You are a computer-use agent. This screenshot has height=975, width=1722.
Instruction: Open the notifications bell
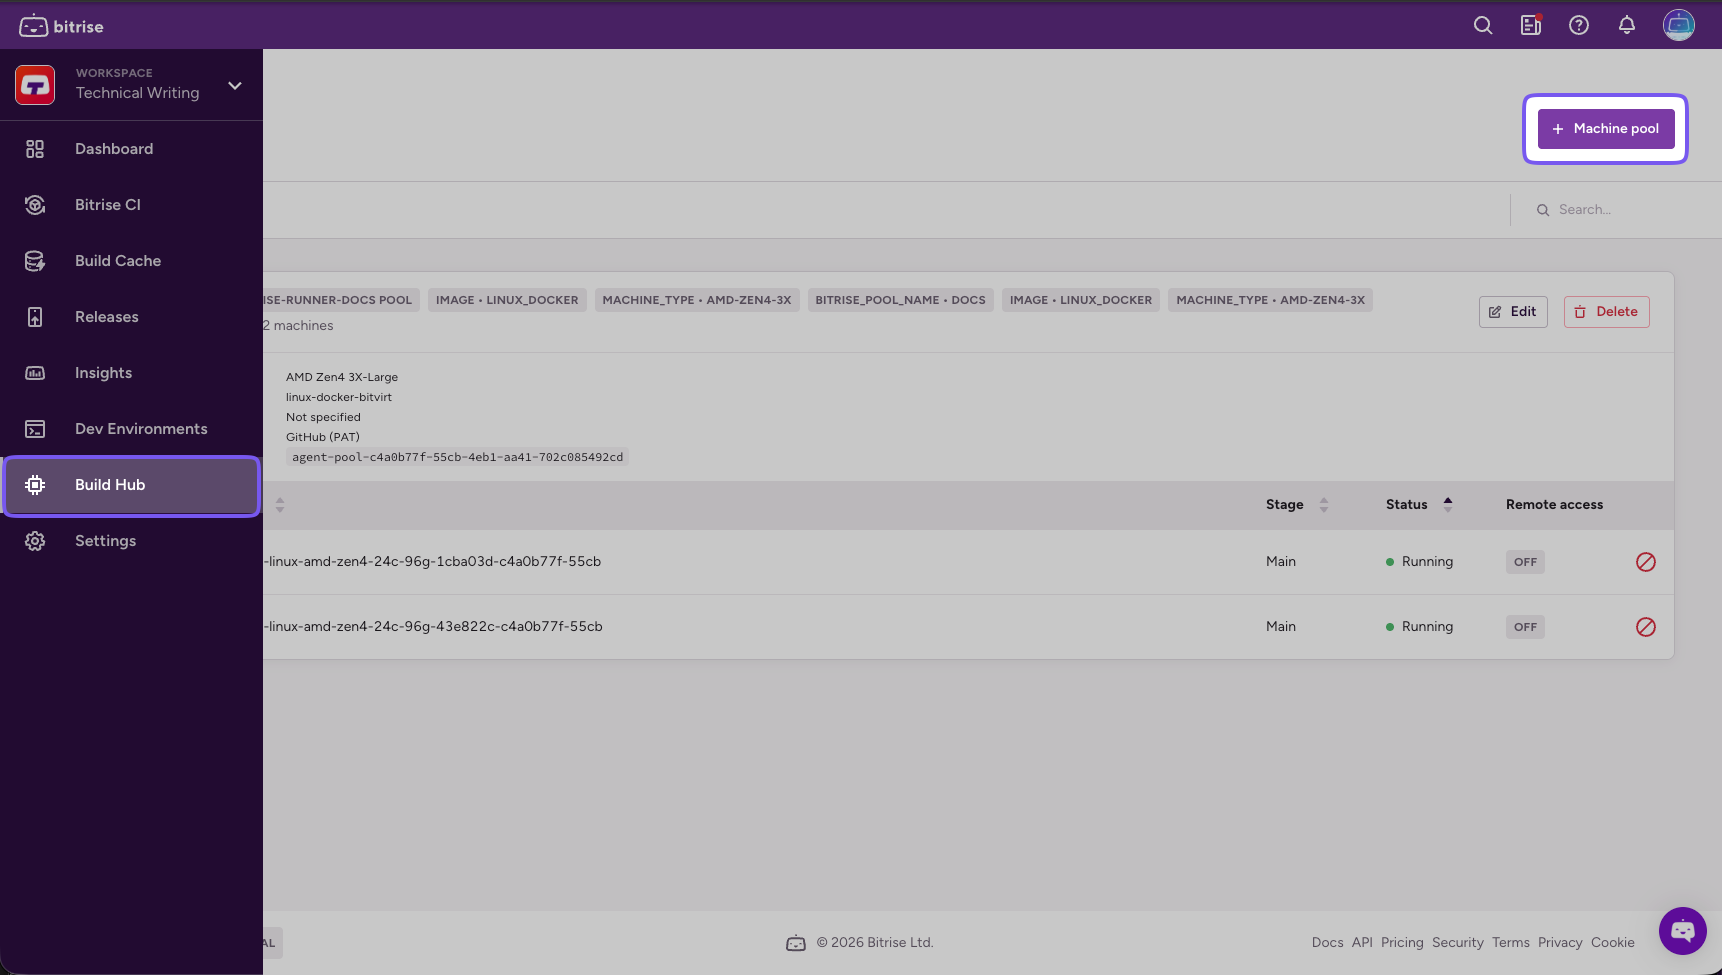coord(1627,26)
